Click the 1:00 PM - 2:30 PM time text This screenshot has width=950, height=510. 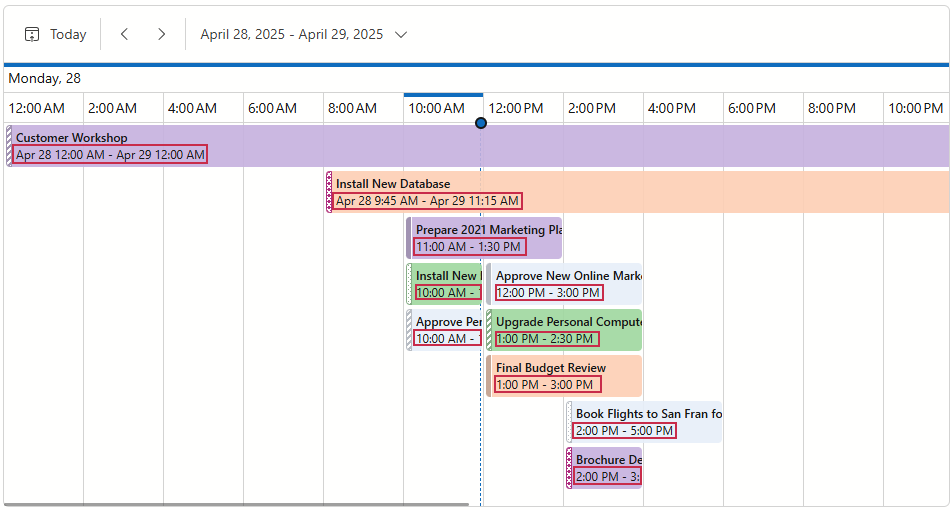(546, 339)
